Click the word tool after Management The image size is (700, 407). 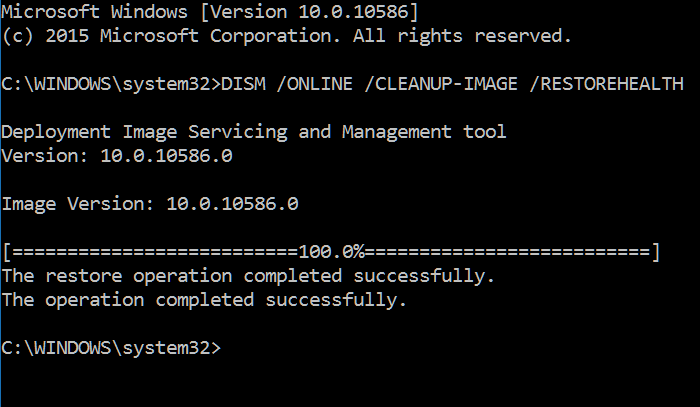coord(485,132)
